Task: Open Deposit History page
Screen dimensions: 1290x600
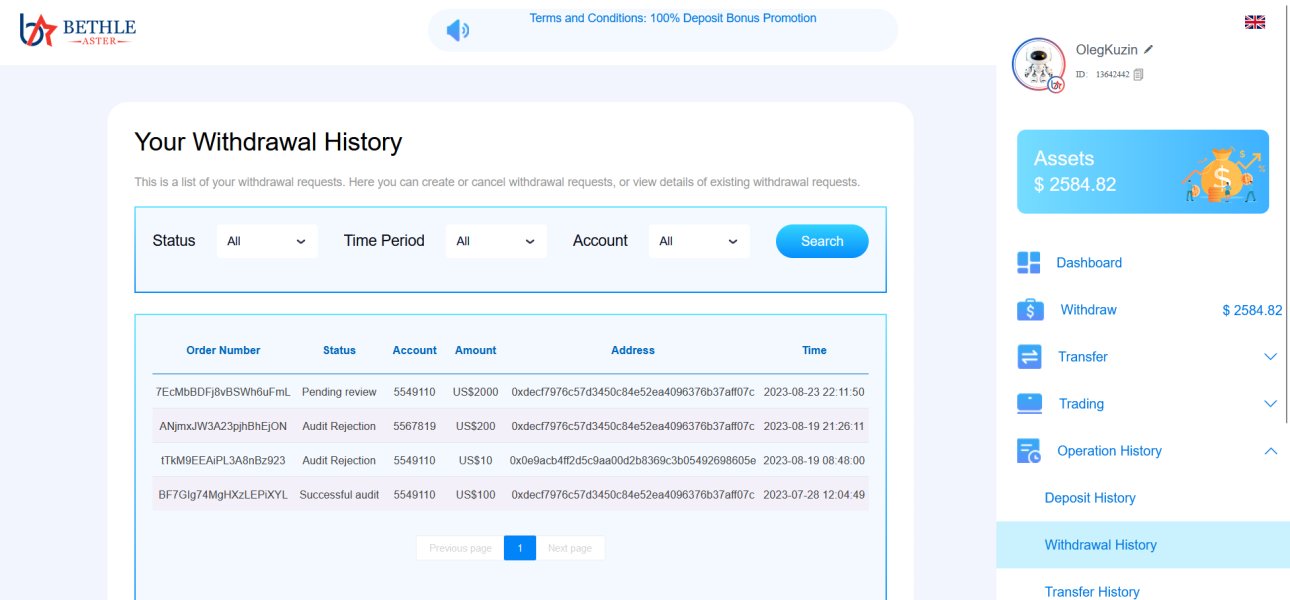Action: [x=1090, y=498]
